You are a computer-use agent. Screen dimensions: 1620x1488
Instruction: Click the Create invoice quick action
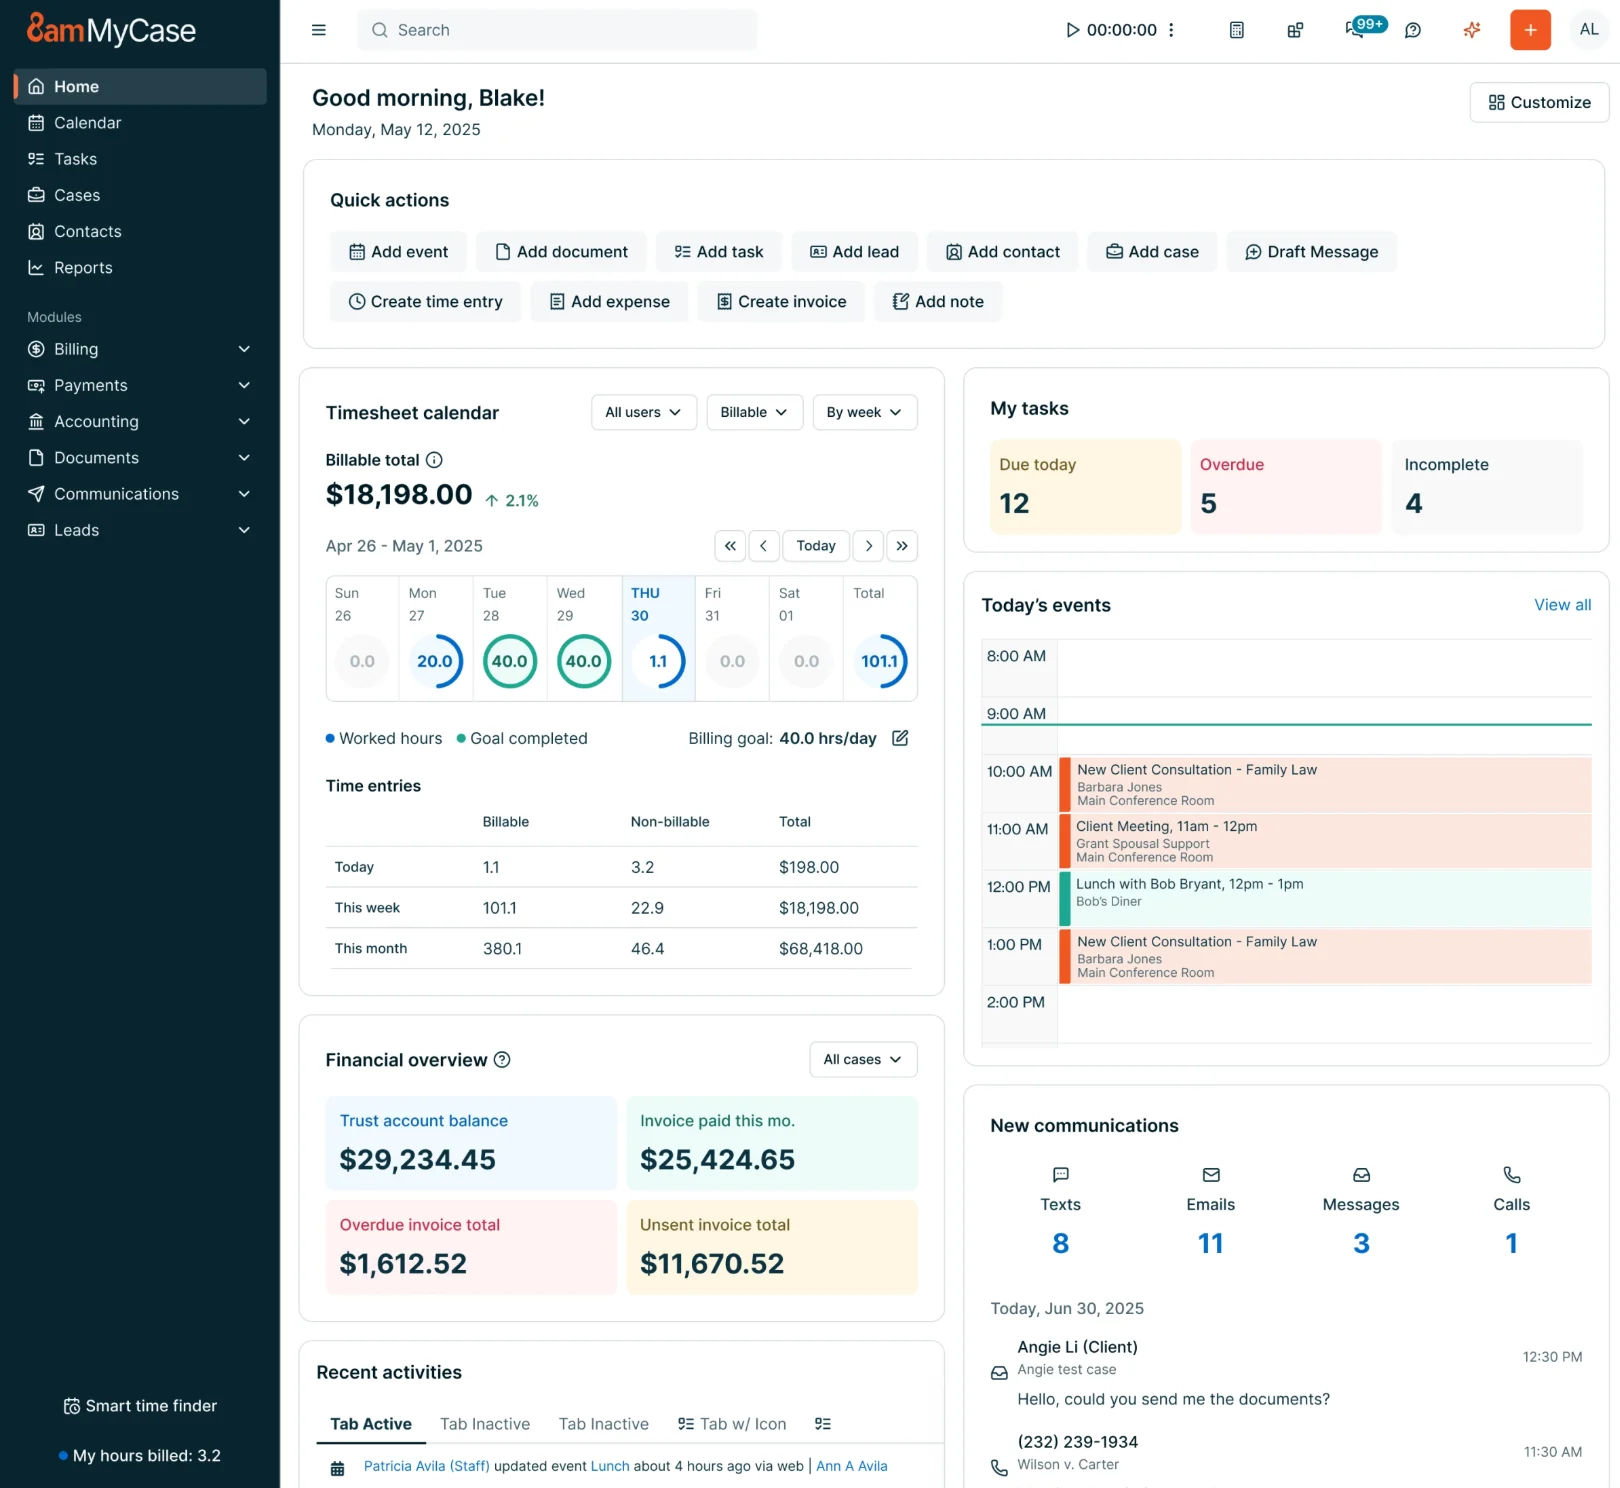pyautogui.click(x=781, y=301)
